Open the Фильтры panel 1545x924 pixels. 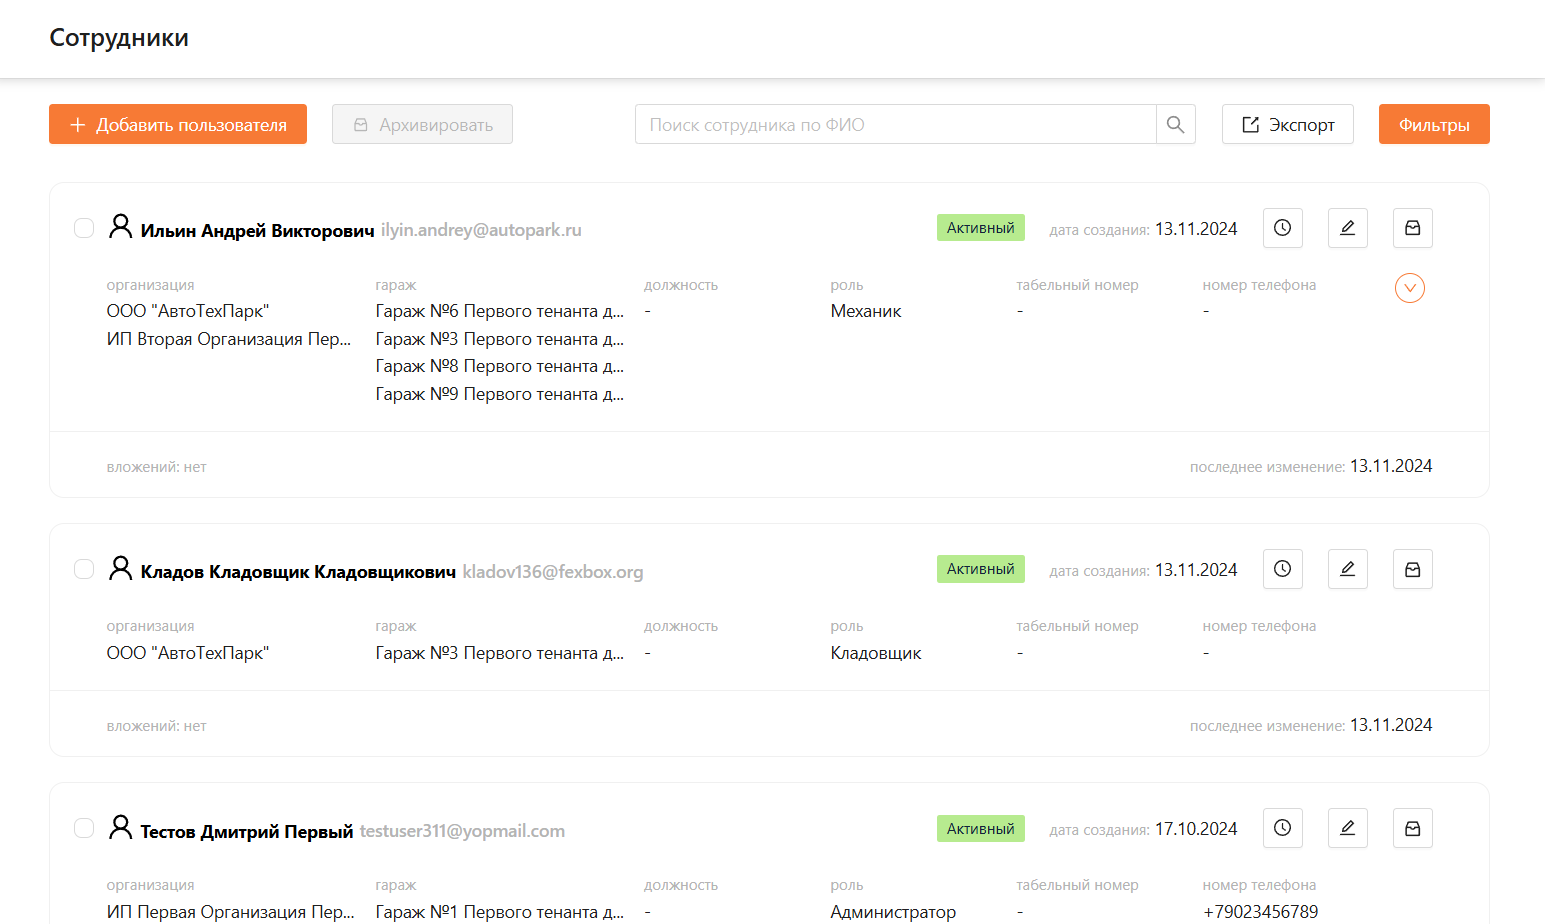[1433, 124]
